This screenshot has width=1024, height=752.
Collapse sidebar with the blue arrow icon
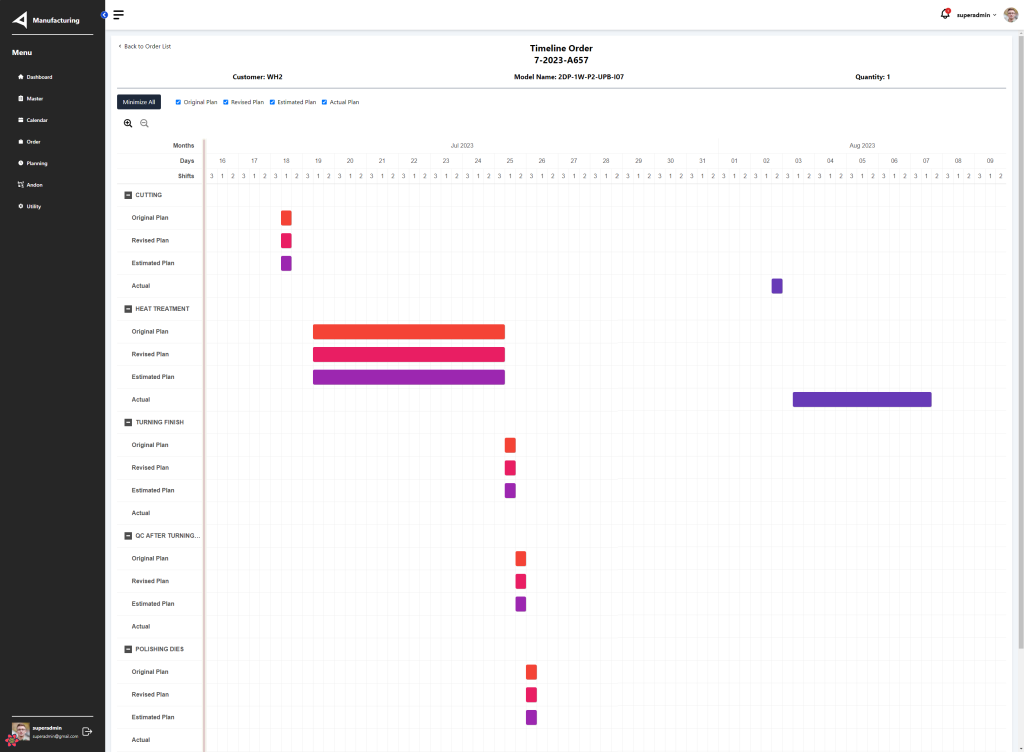click(x=104, y=14)
